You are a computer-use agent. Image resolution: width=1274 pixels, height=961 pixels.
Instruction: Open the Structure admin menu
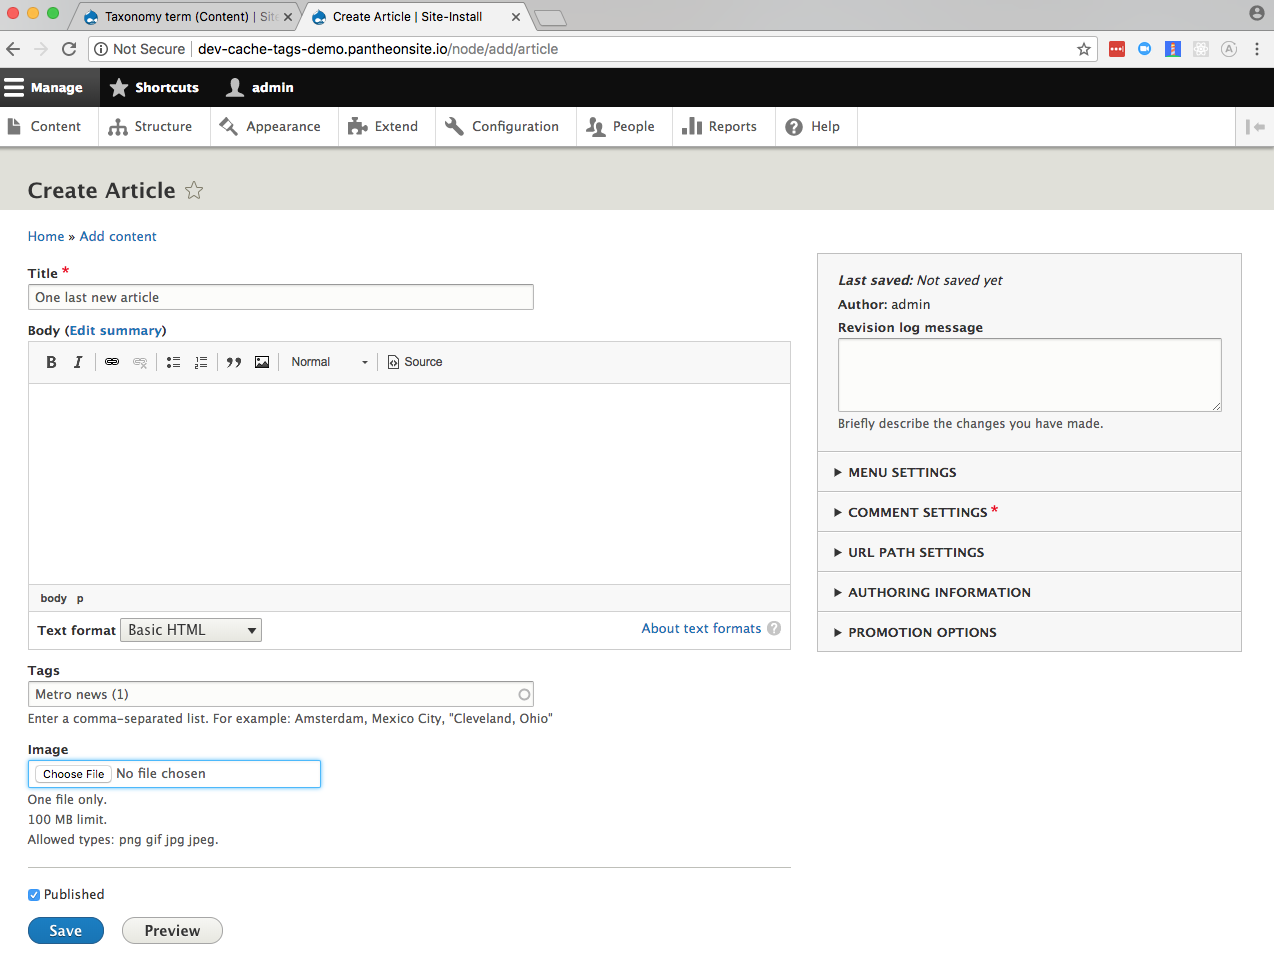tap(151, 127)
